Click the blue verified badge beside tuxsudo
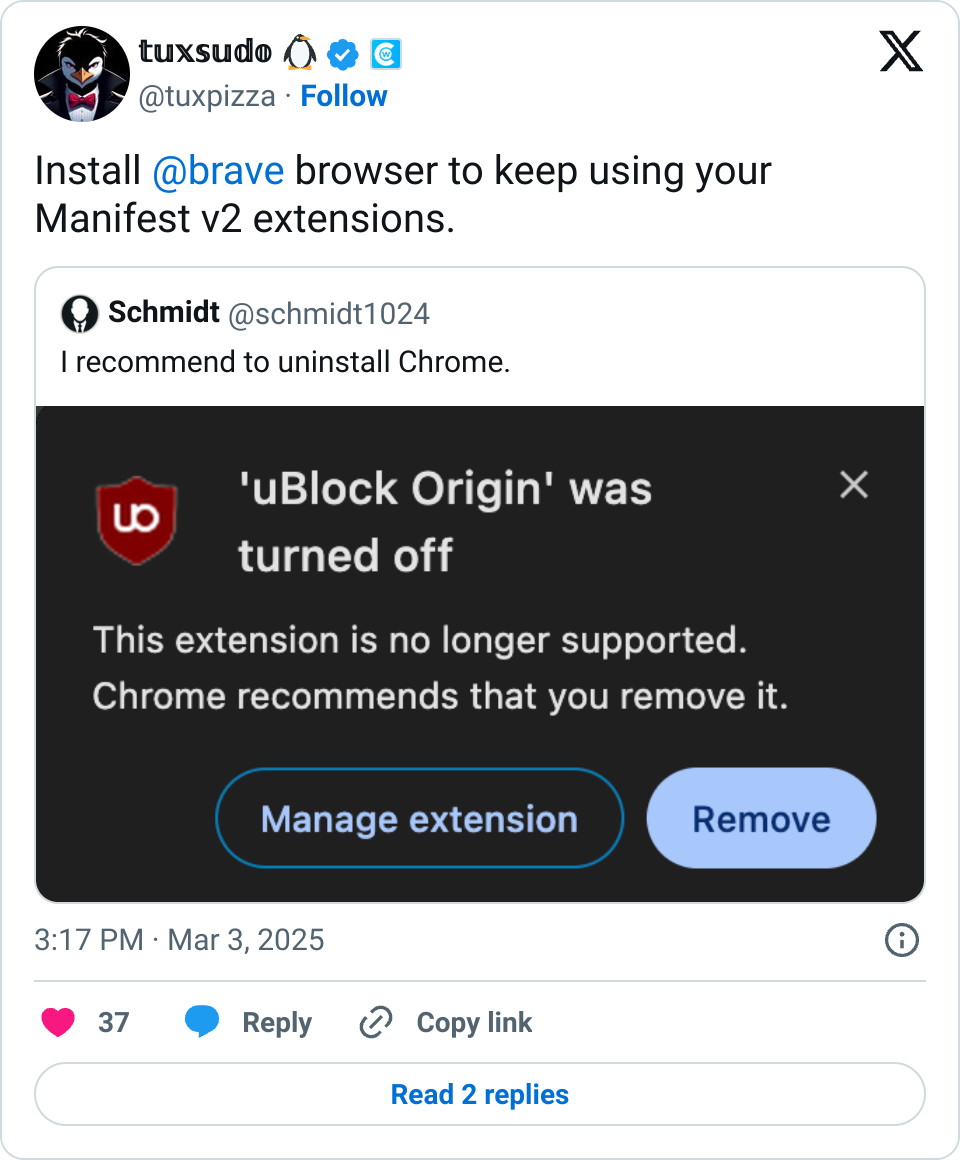Image resolution: width=960 pixels, height=1160 pixels. point(344,55)
